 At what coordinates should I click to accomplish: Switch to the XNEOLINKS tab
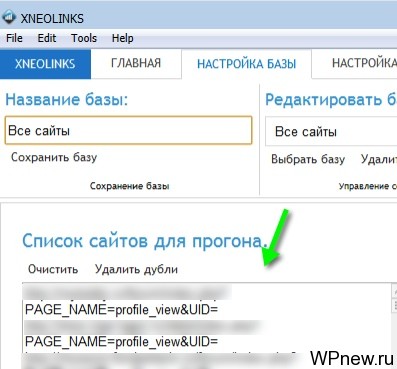coord(45,64)
